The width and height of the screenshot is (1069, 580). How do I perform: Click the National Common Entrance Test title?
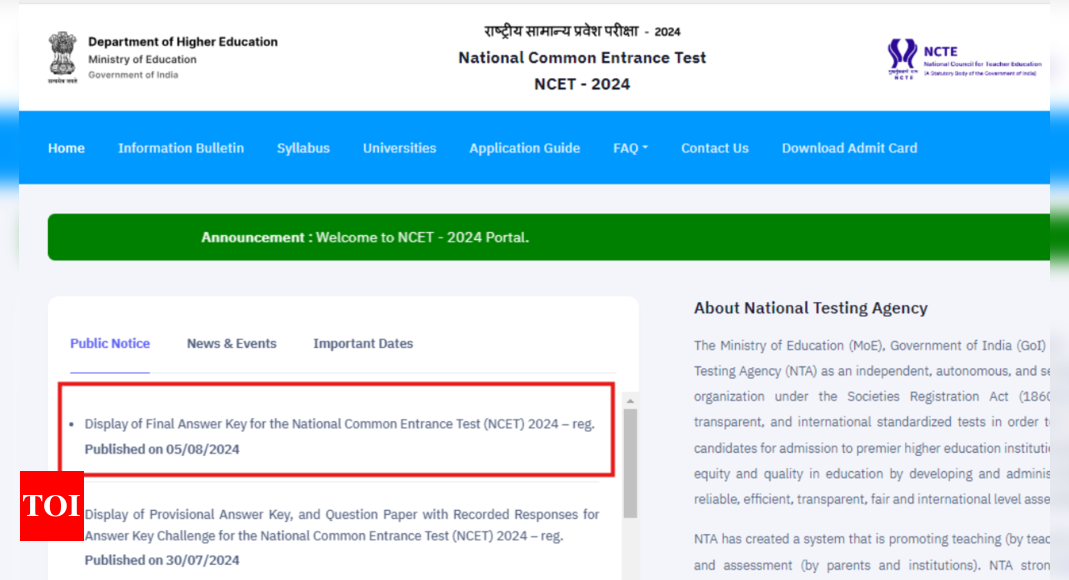coord(582,58)
